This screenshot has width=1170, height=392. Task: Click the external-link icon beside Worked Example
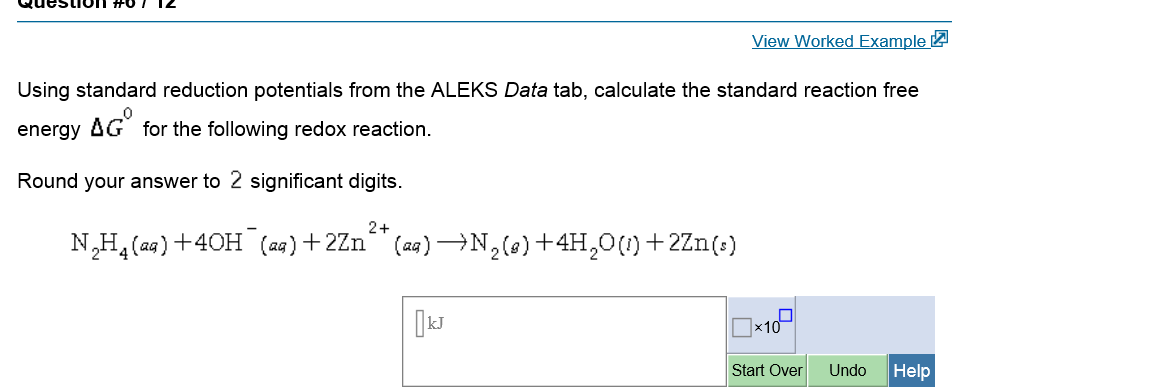coord(940,39)
